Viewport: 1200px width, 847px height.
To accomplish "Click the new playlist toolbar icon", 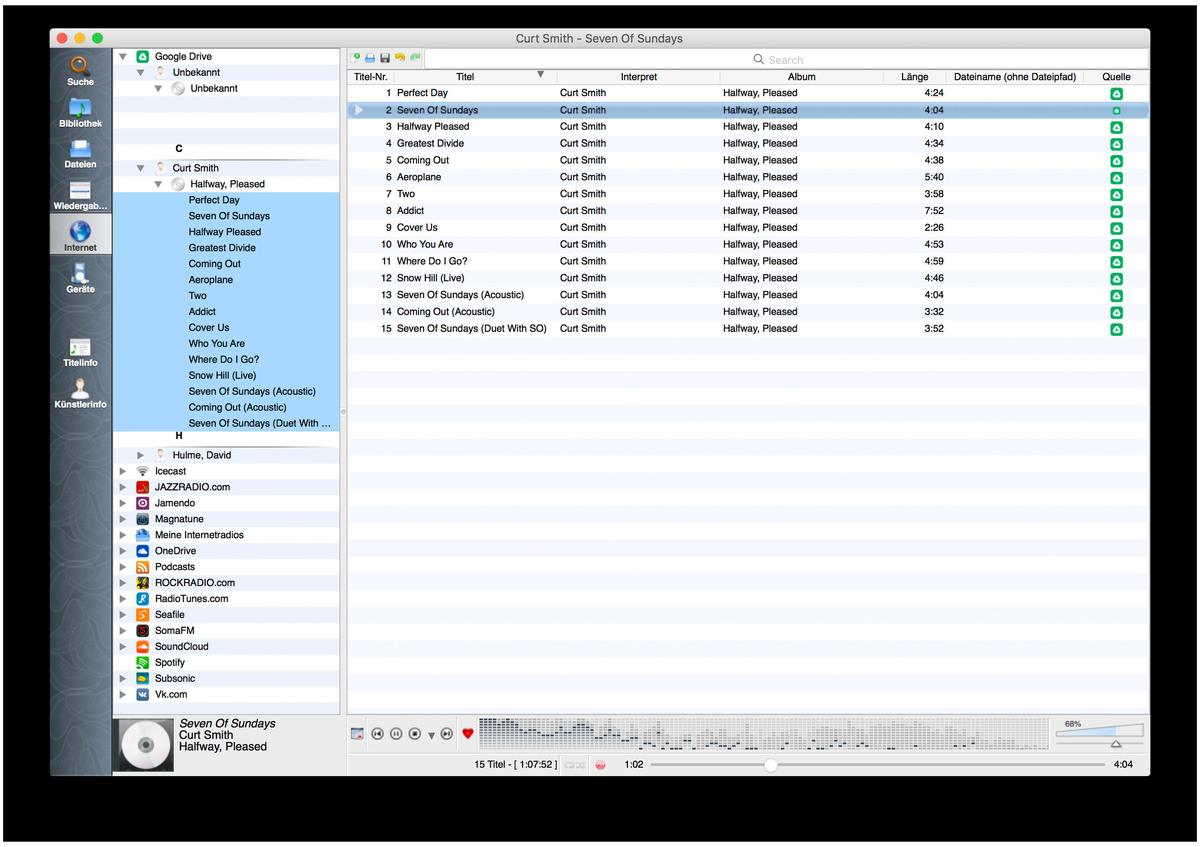I will pos(356,59).
